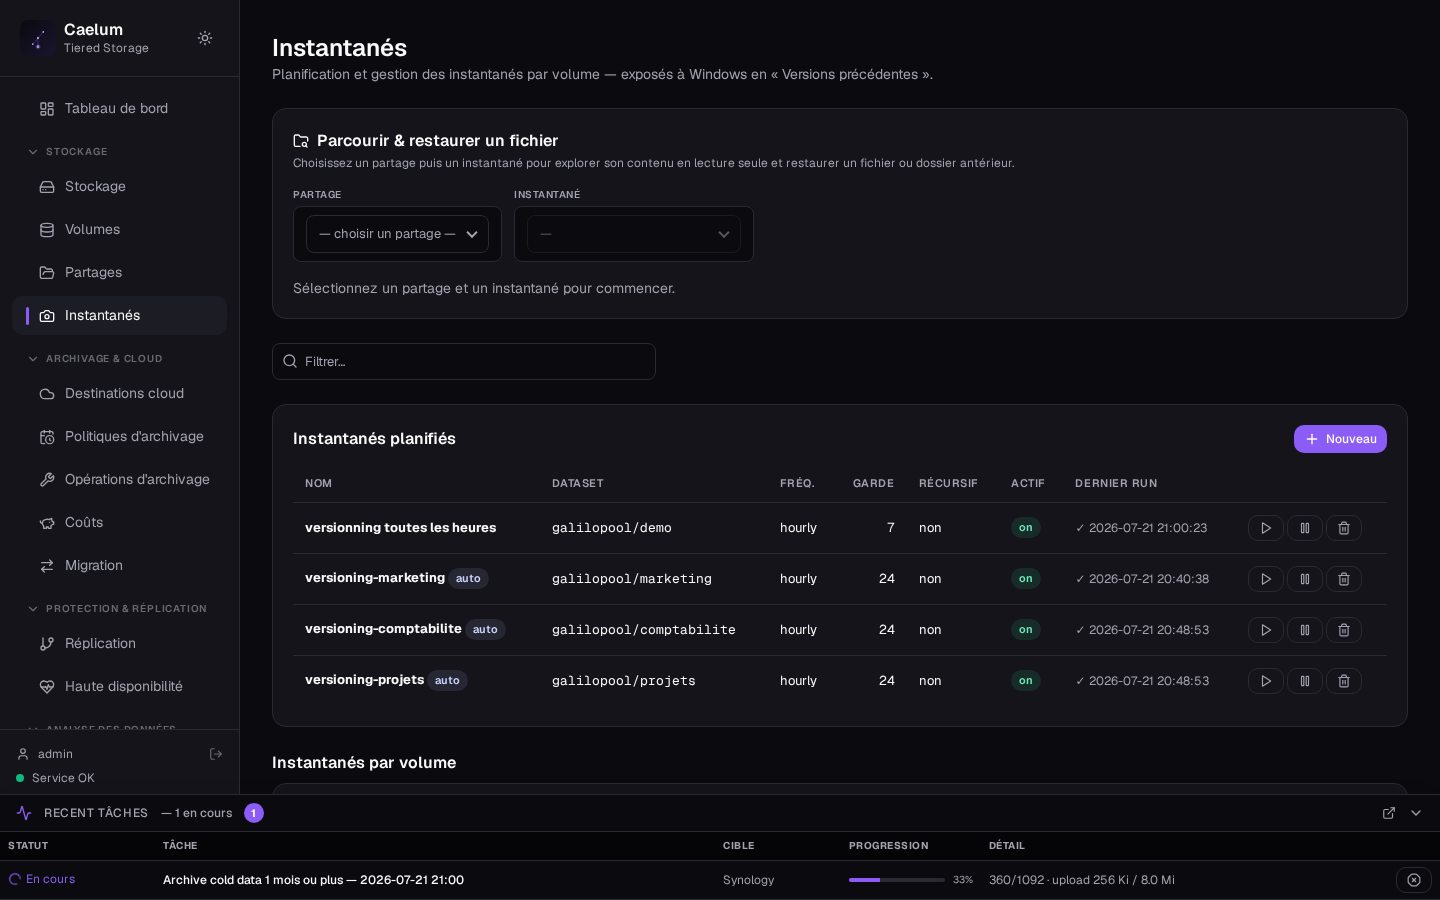Open Réplication page

(x=119, y=643)
